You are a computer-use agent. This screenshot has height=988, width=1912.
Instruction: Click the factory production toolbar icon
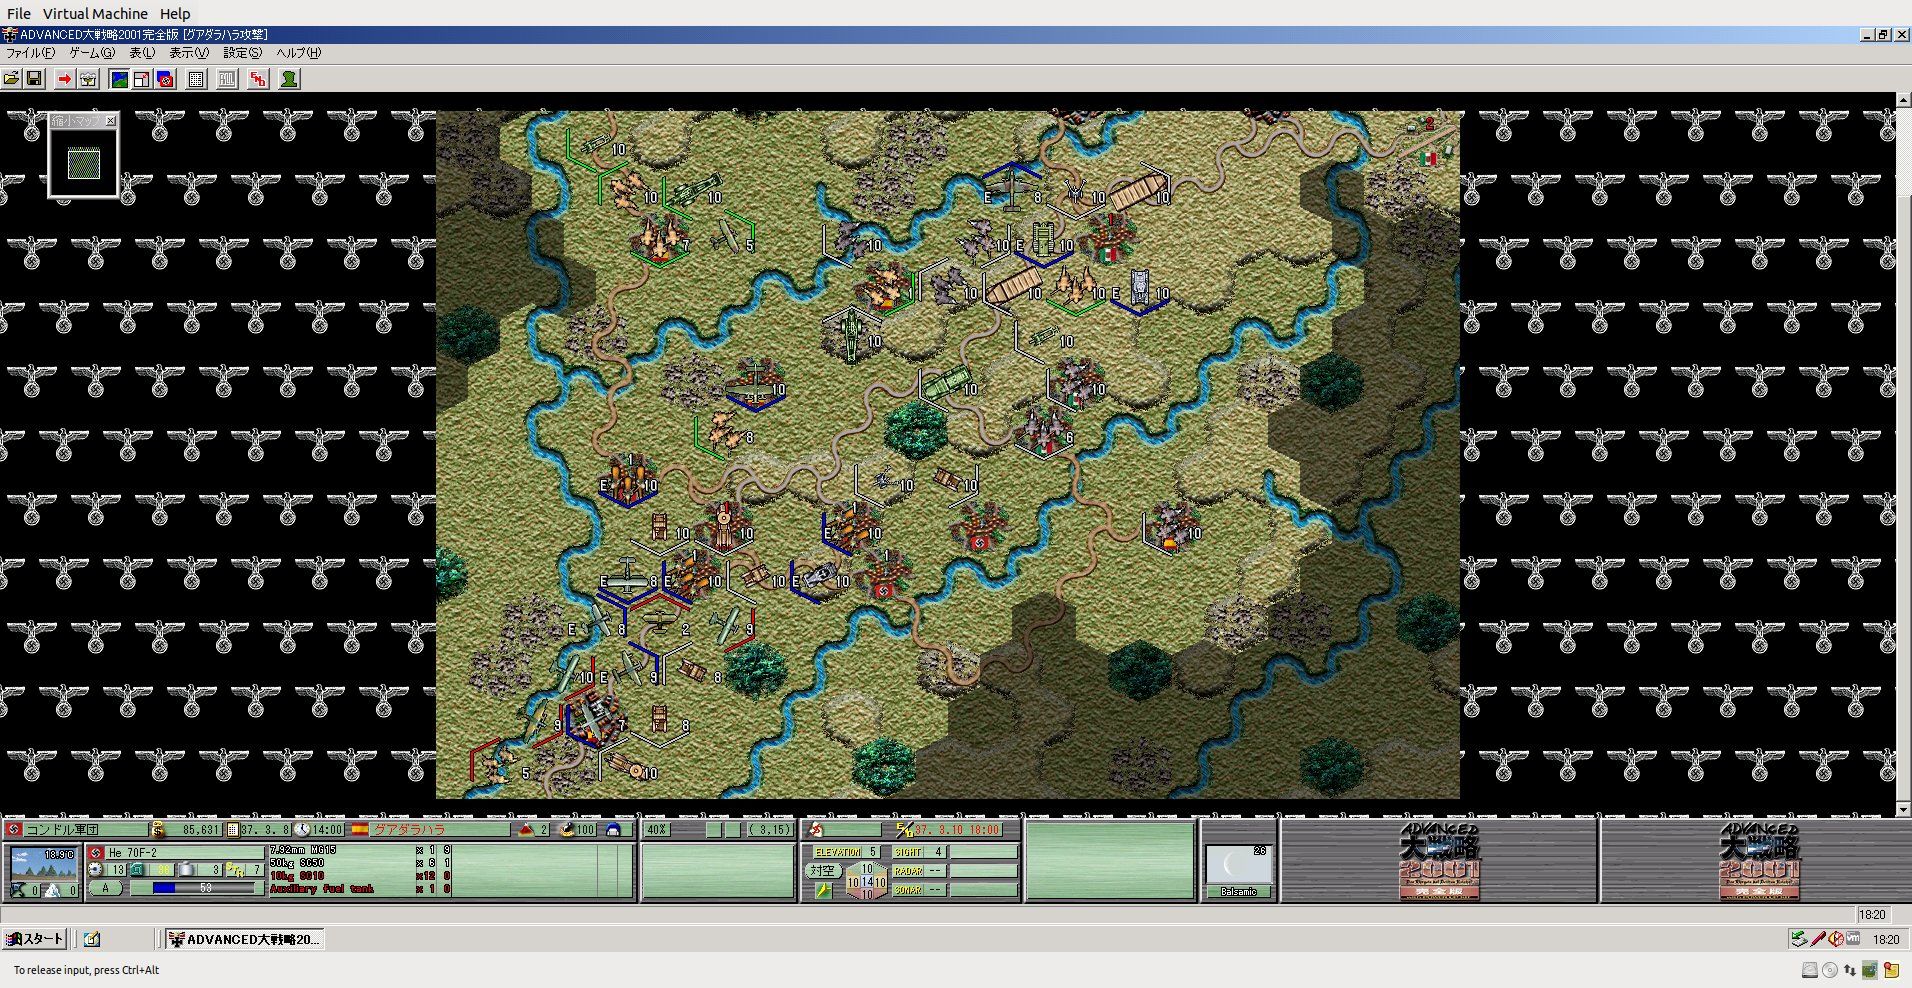[x=88, y=79]
